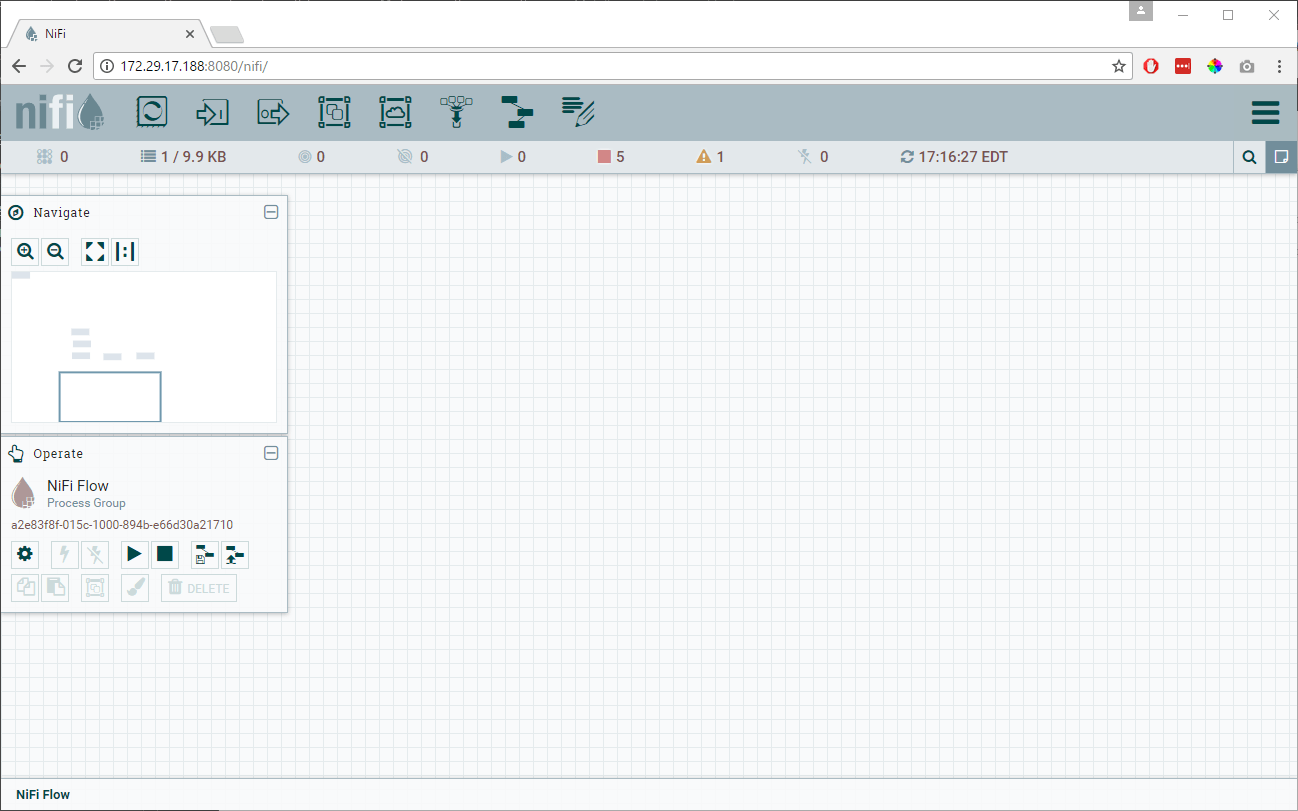
Task: Collapse the Navigate panel
Action: [x=271, y=212]
